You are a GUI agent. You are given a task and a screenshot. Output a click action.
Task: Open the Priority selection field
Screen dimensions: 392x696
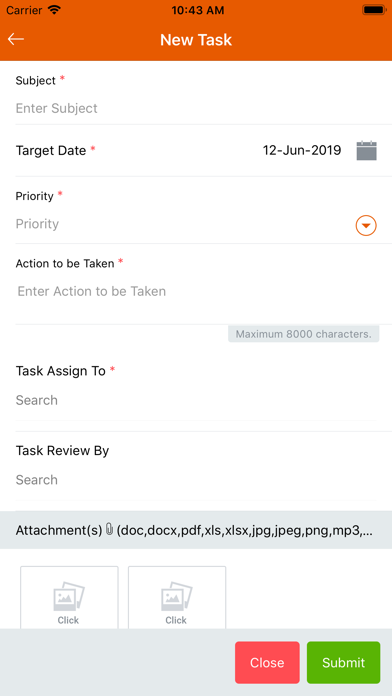click(184, 224)
